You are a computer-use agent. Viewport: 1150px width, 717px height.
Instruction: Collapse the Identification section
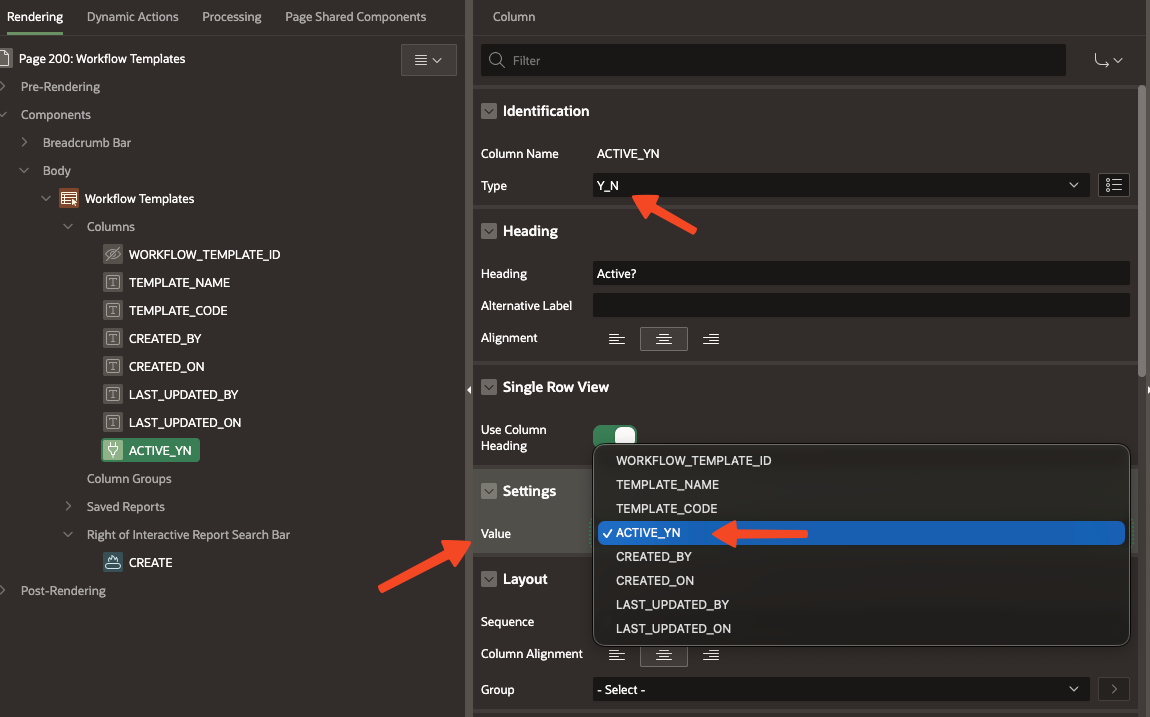488,111
